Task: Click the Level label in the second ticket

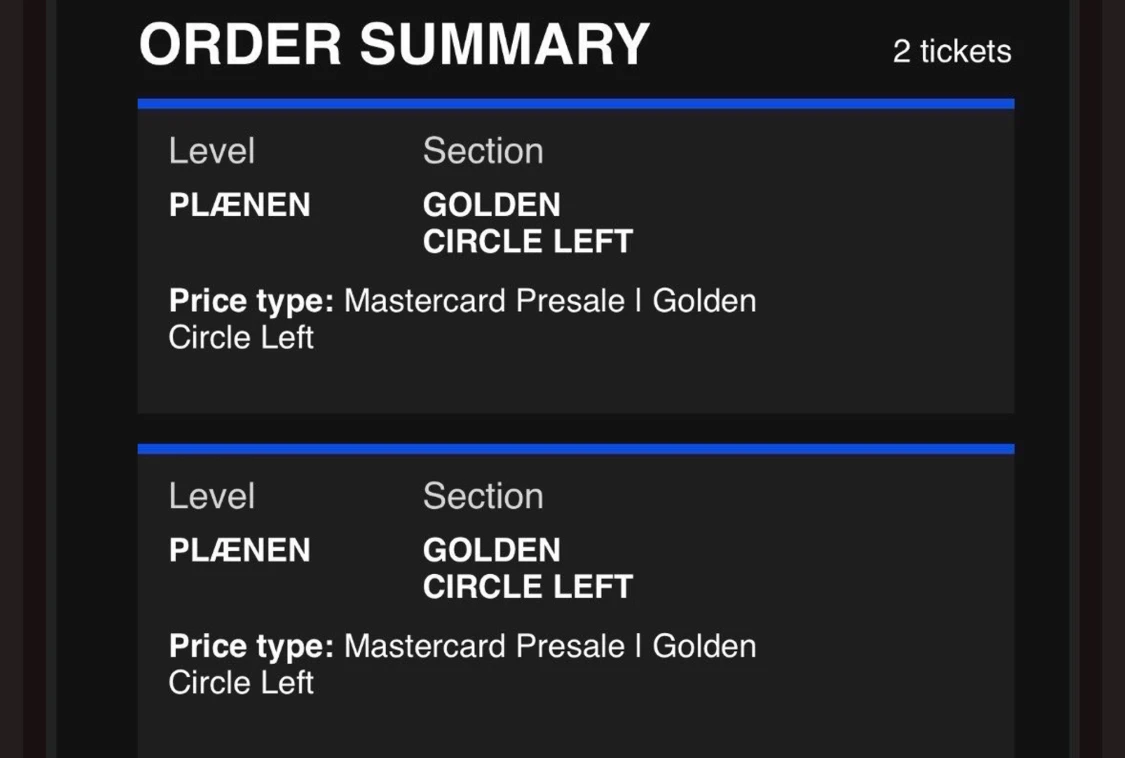Action: pos(211,496)
